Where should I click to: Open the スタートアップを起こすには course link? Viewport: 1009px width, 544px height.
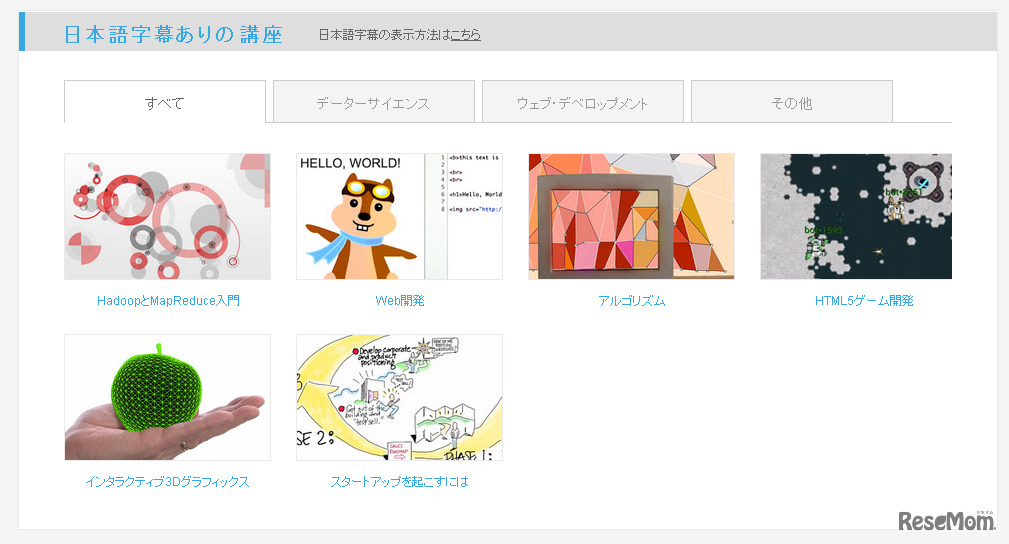tap(400, 482)
